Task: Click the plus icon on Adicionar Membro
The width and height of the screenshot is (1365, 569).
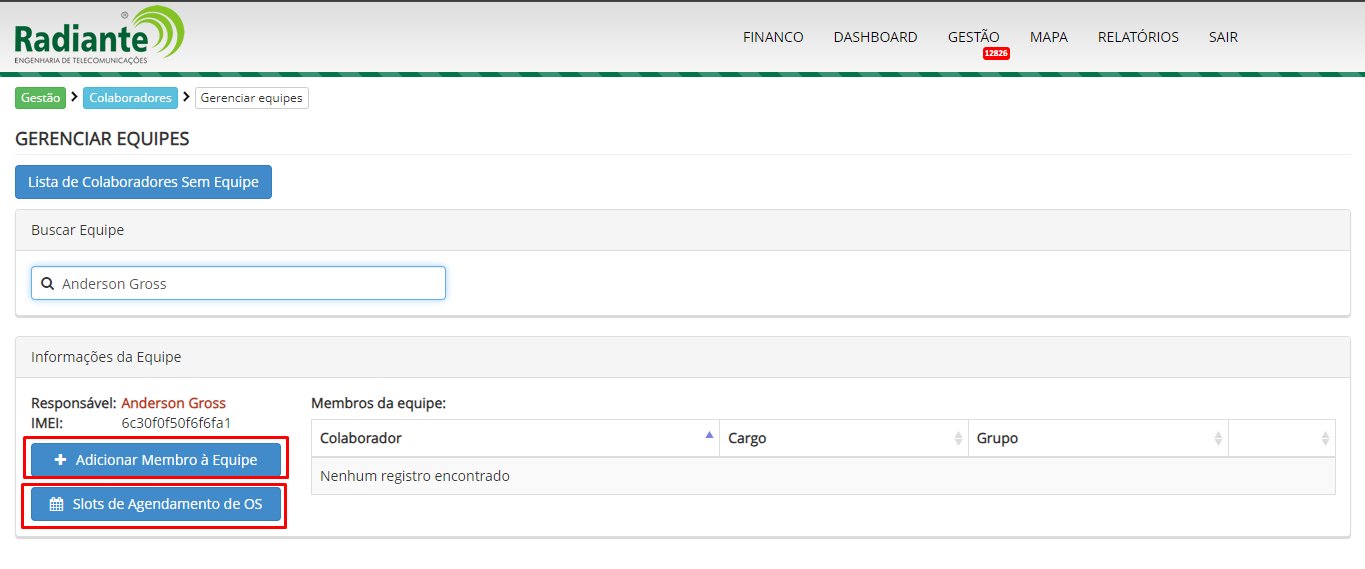Action: coord(61,461)
